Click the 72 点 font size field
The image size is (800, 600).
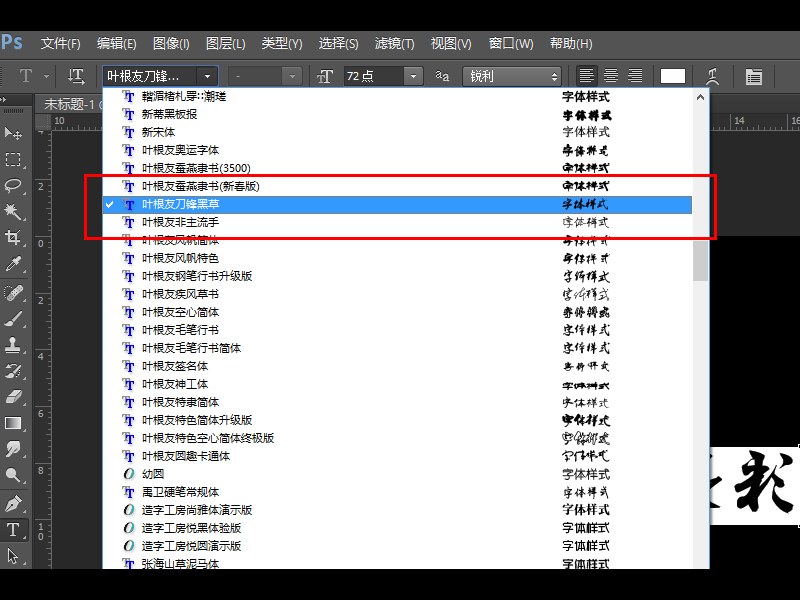point(375,77)
